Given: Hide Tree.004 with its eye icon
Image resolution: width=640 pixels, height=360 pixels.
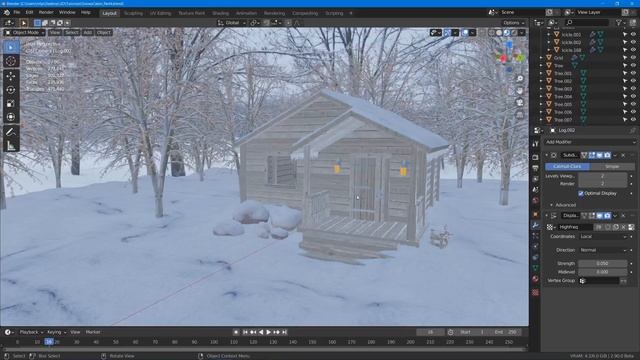Looking at the screenshot, I should [x=633, y=97].
